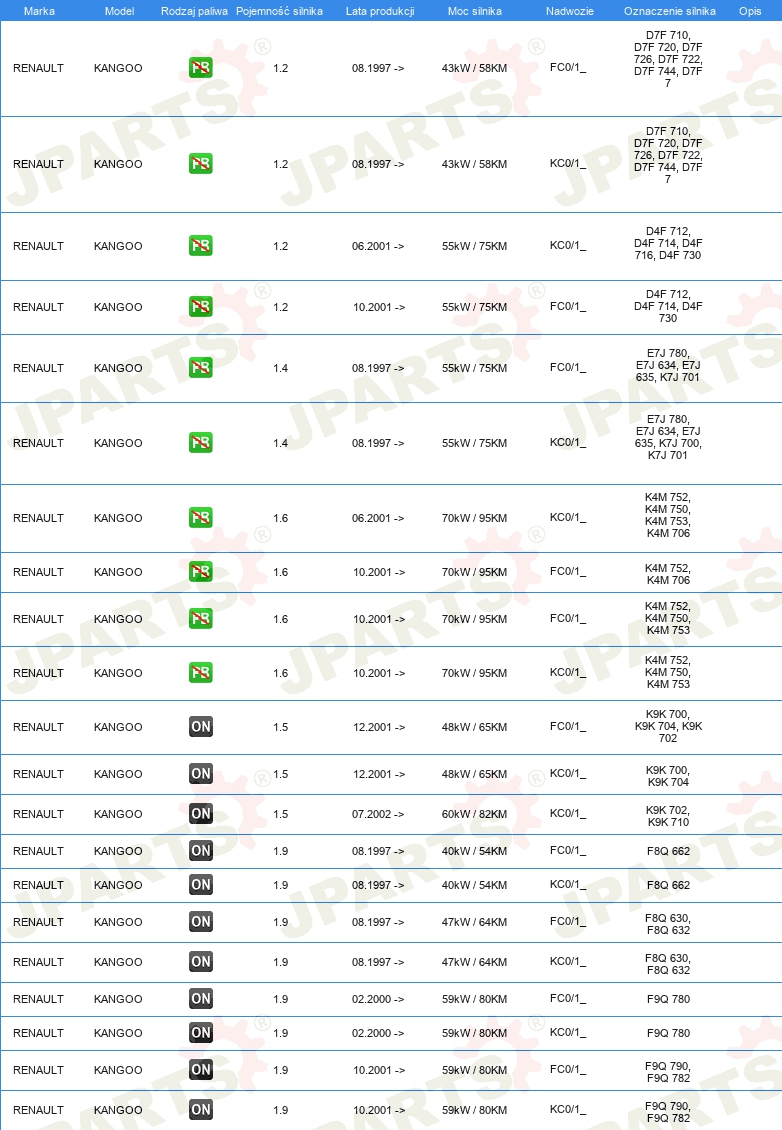Click petrol icon in K4M 752, K4M 706 row
The height and width of the screenshot is (1130, 782).
tap(200, 571)
